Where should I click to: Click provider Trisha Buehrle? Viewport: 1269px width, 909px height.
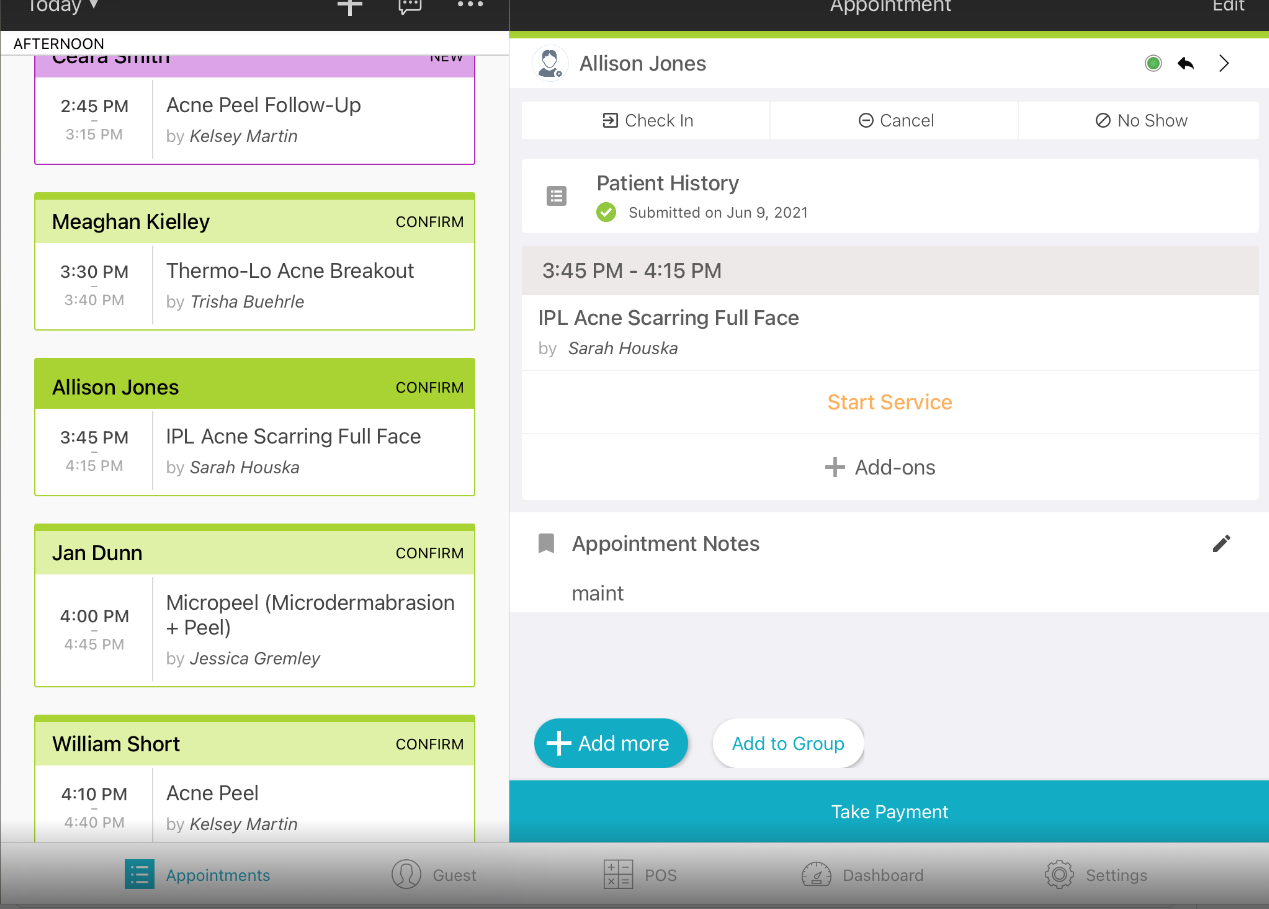(x=247, y=302)
